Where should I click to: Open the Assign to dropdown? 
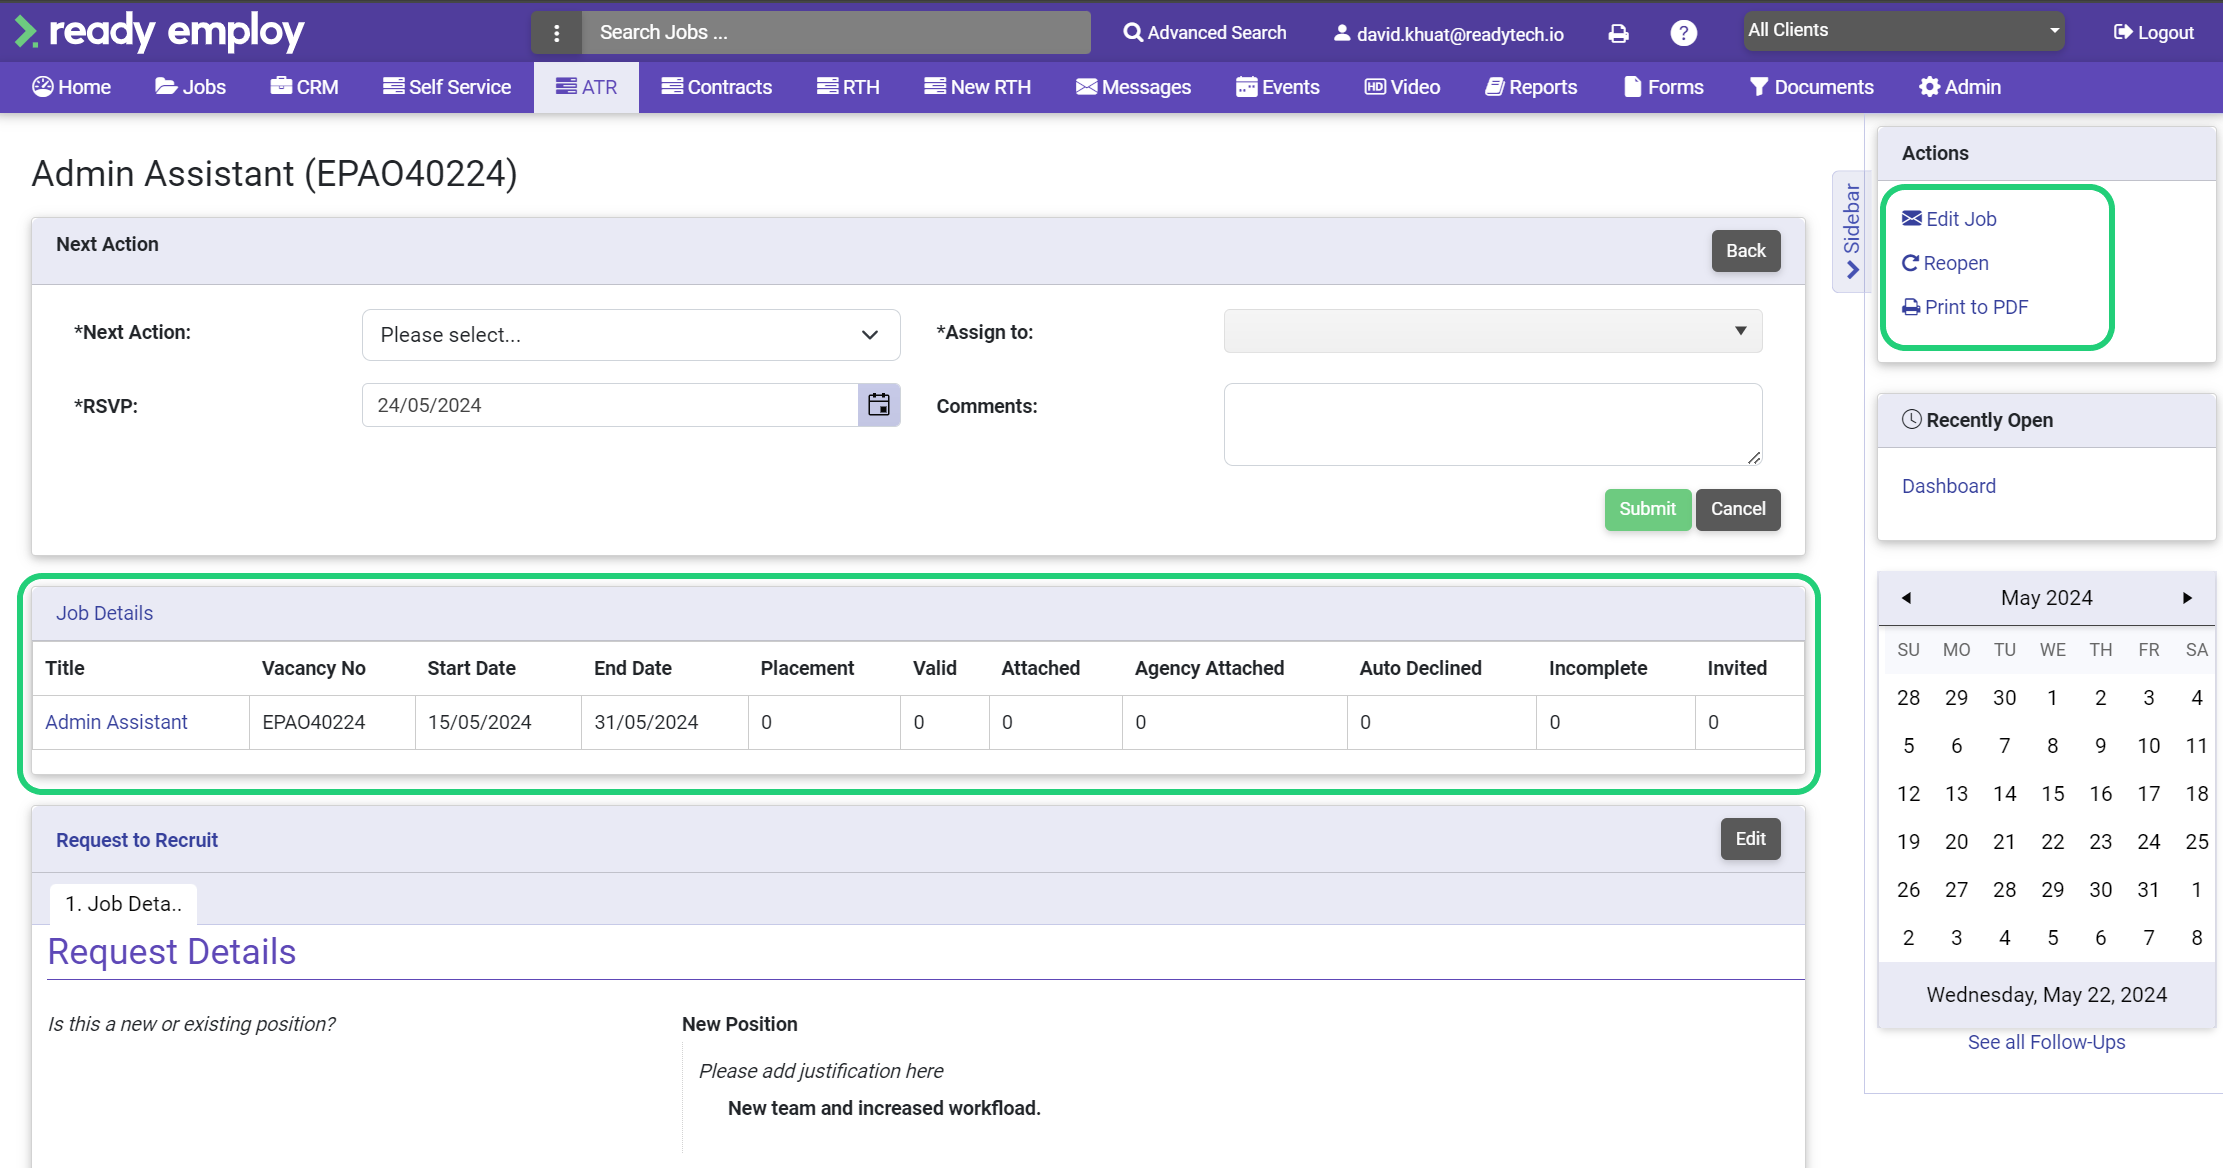pyautogui.click(x=1493, y=331)
